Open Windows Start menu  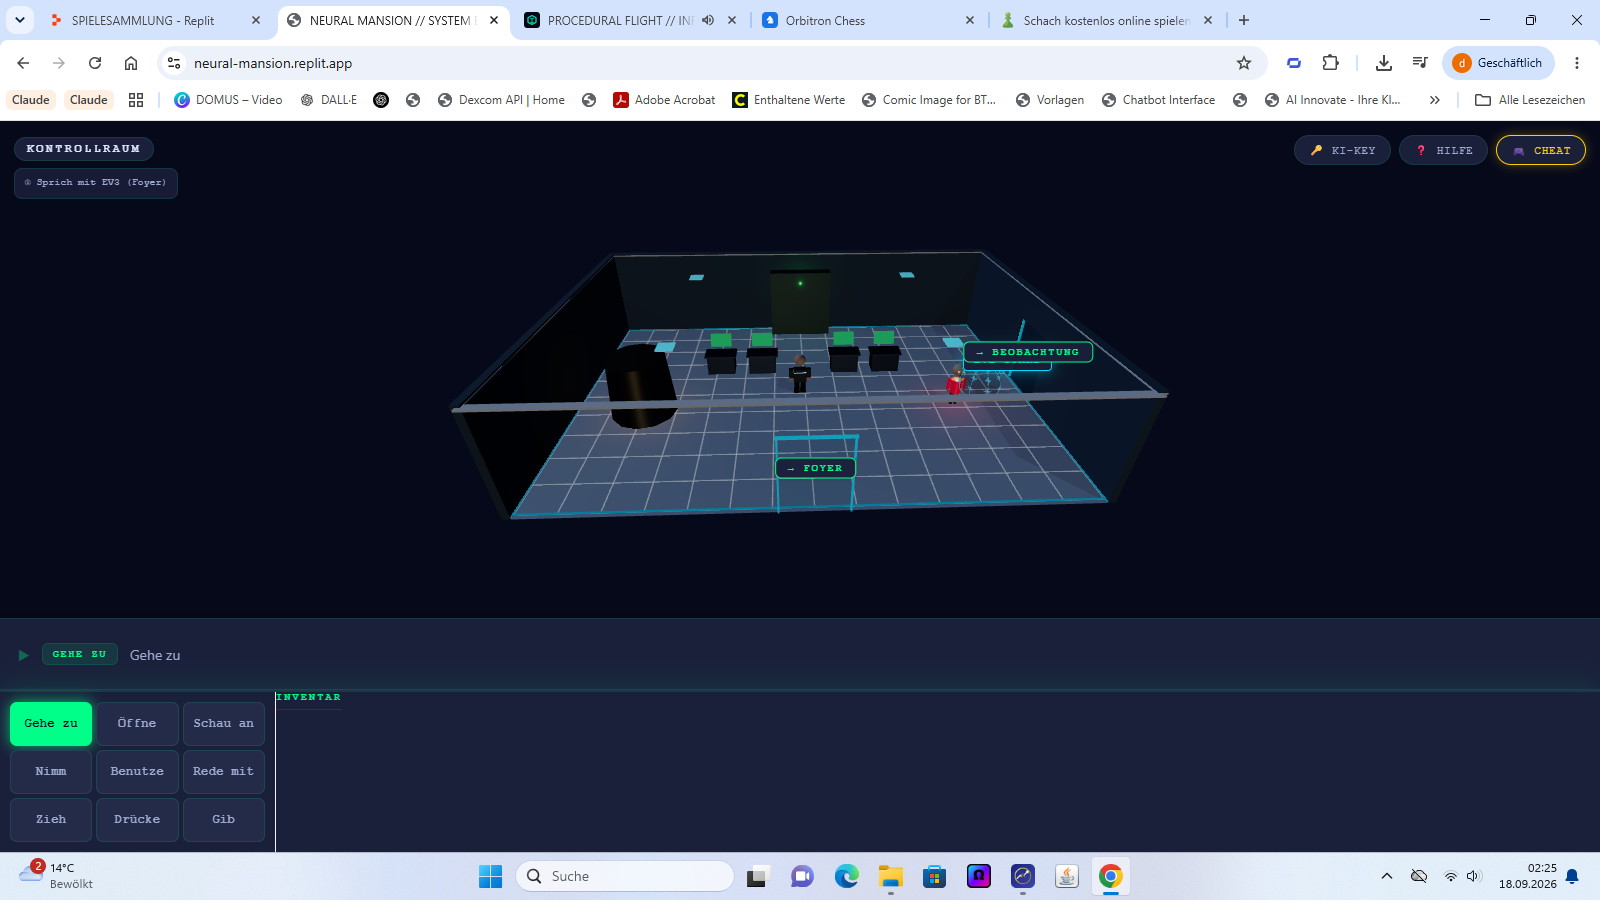[491, 876]
